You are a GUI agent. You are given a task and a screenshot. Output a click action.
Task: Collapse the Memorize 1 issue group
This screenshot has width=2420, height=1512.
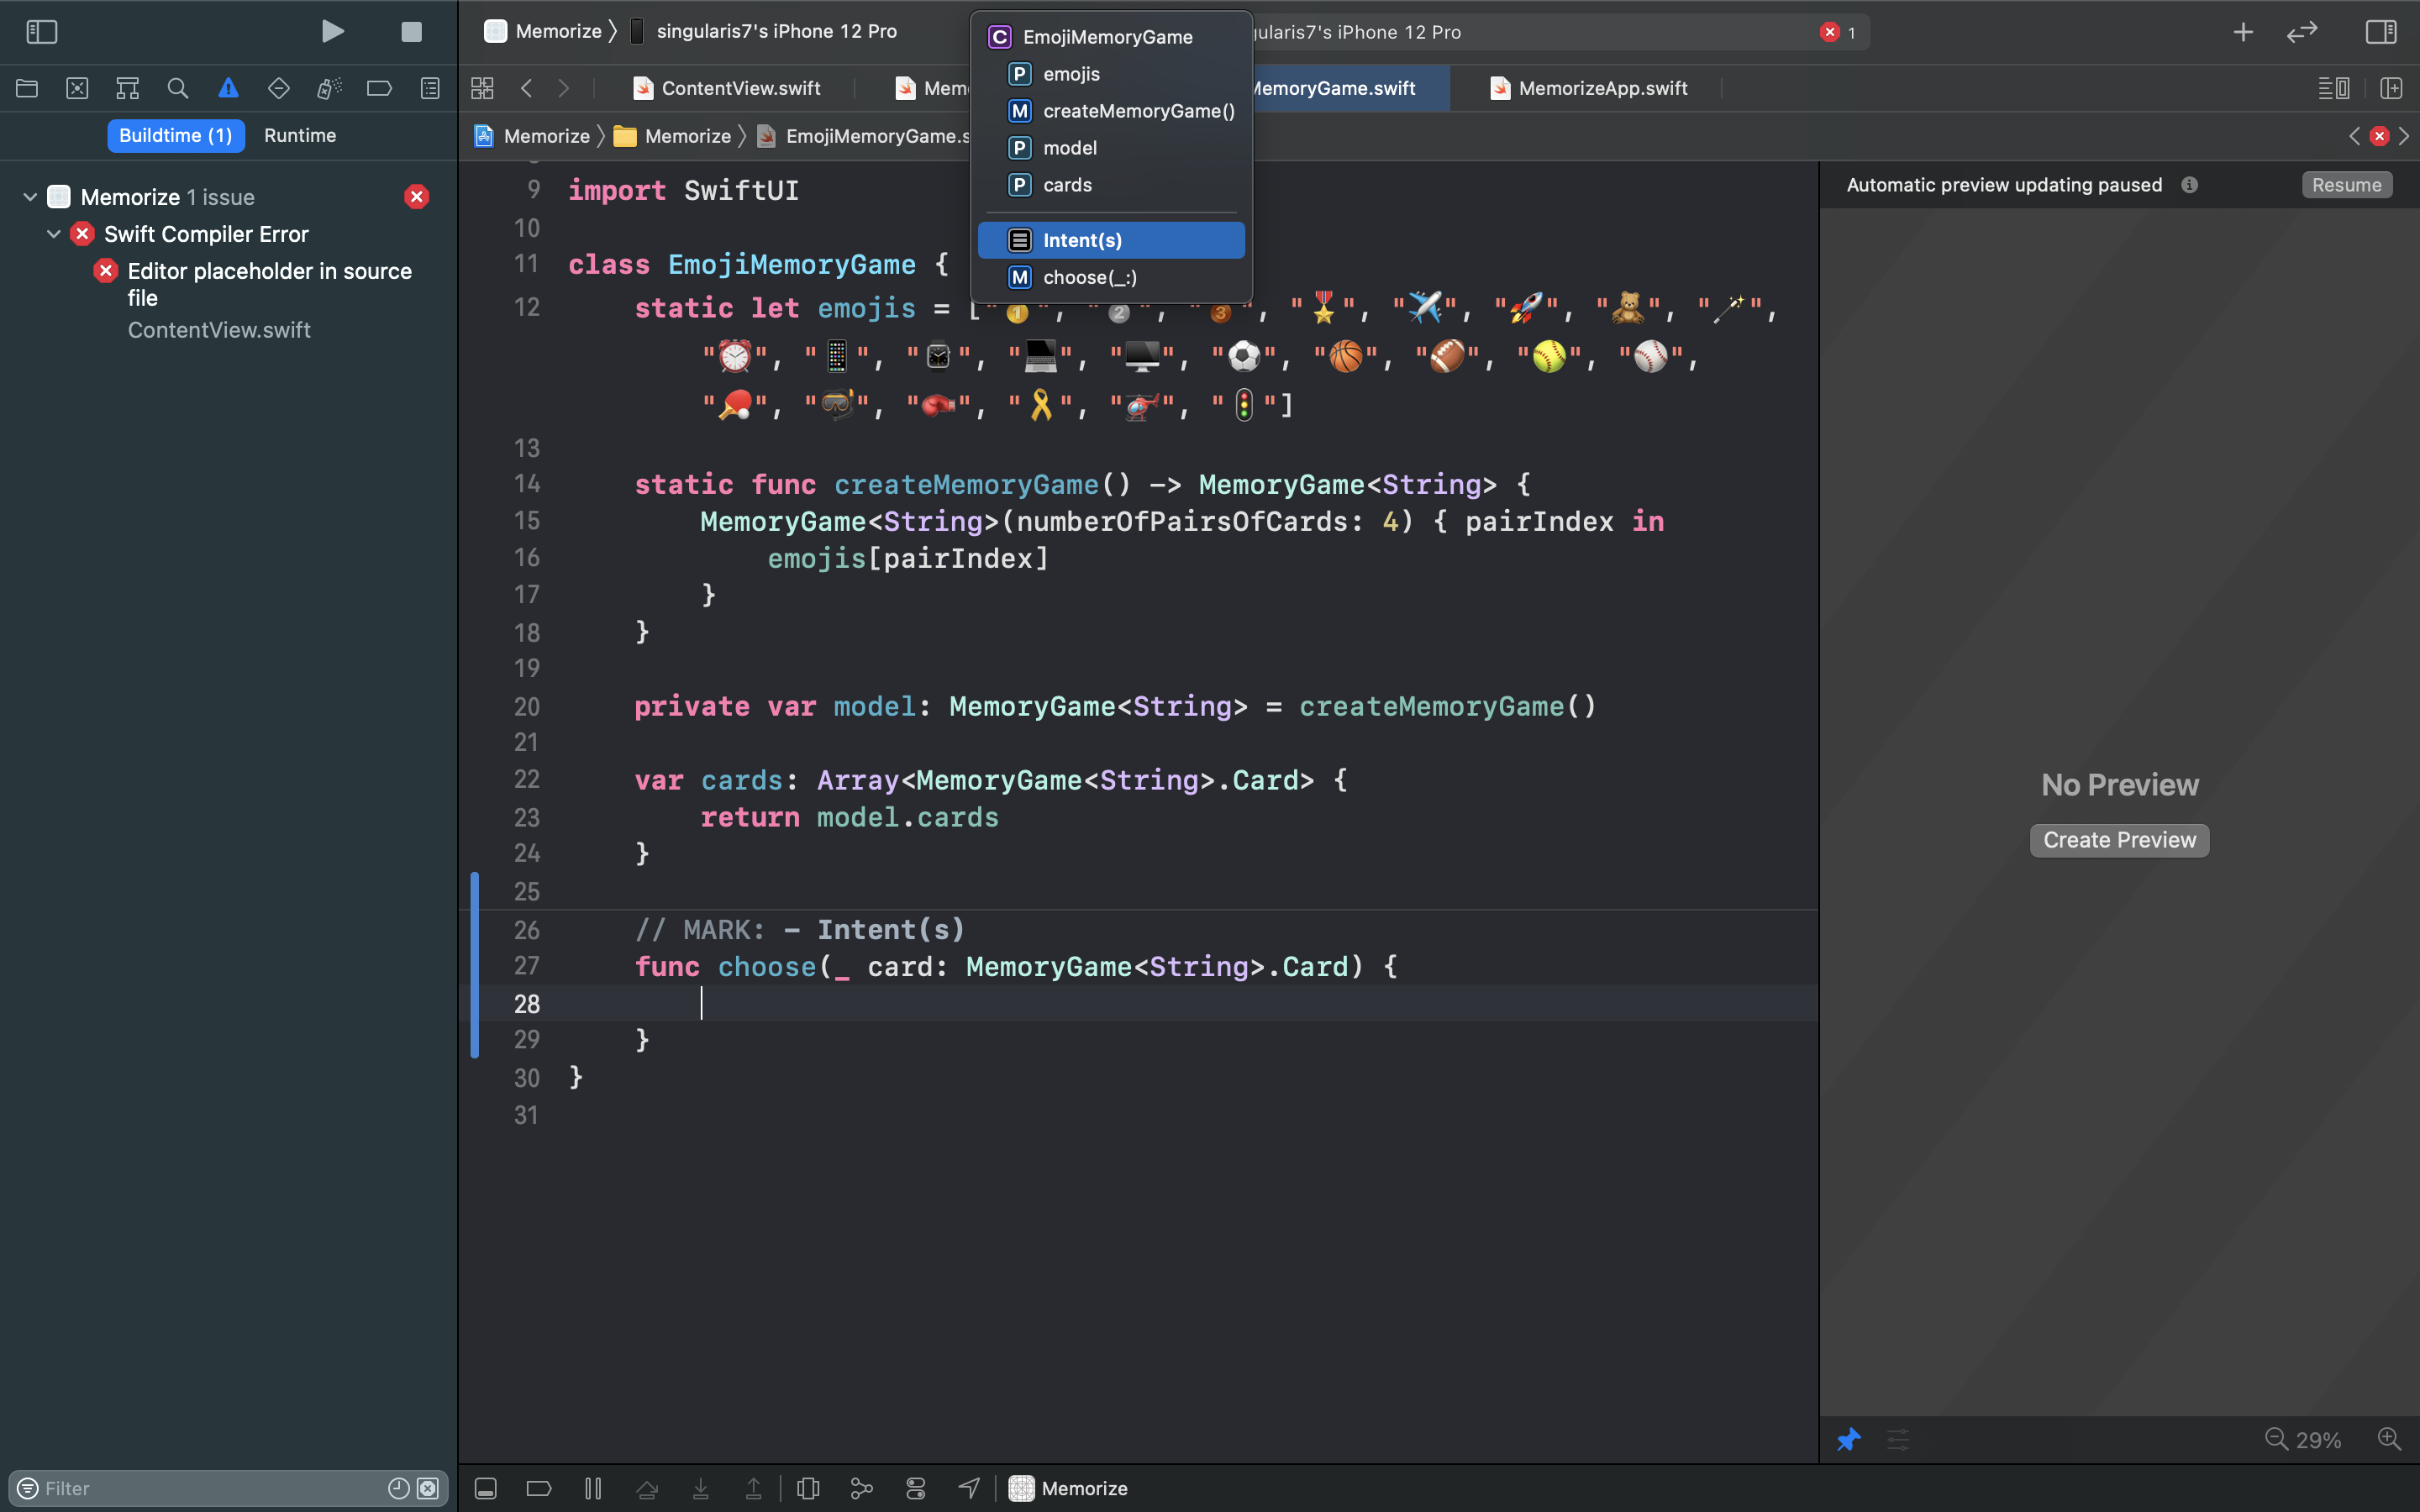click(30, 197)
